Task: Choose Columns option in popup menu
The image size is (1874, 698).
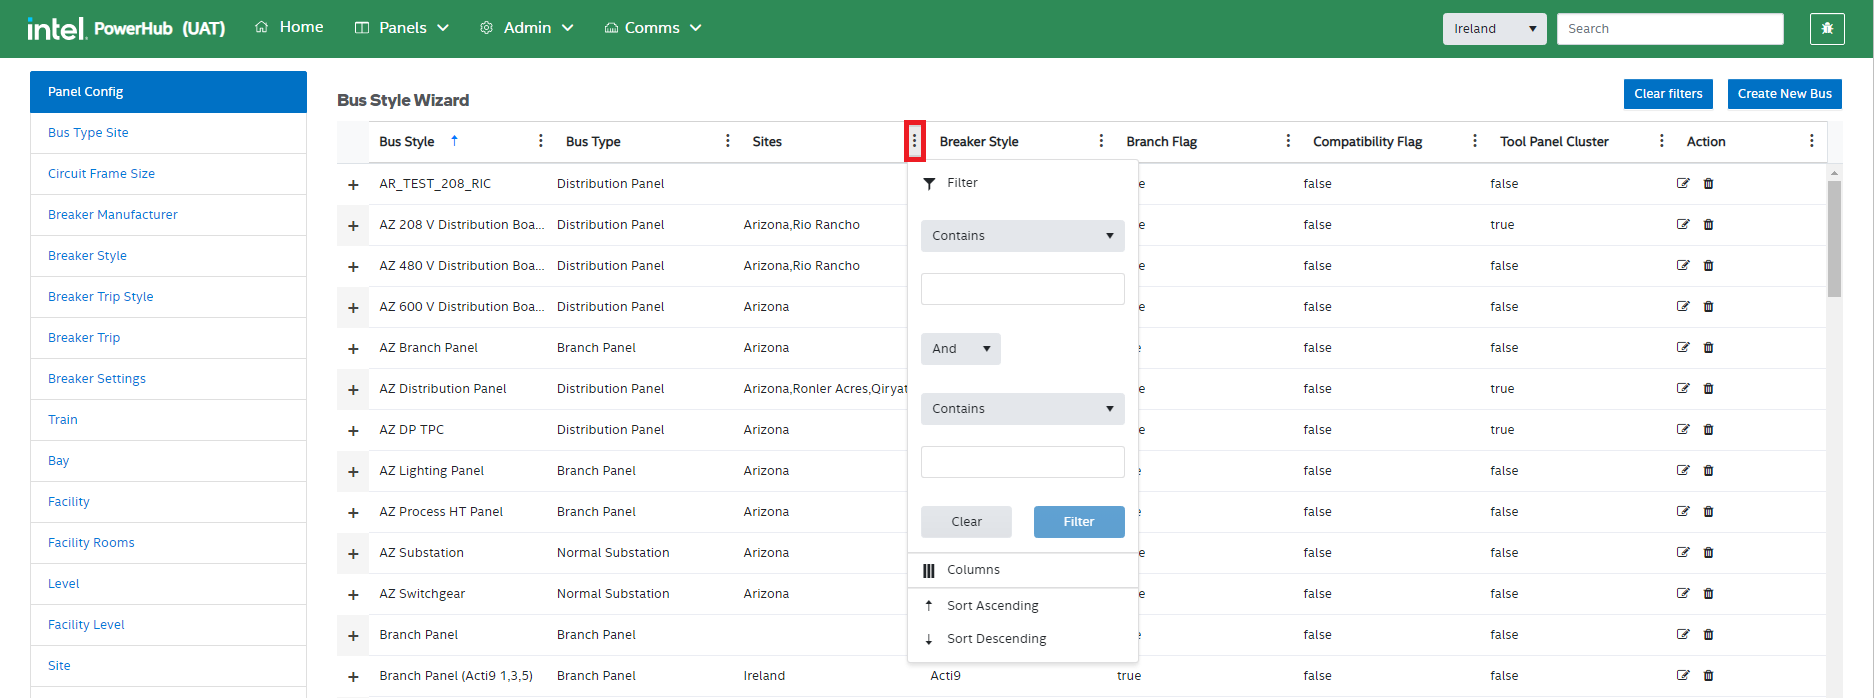Action: point(973,570)
